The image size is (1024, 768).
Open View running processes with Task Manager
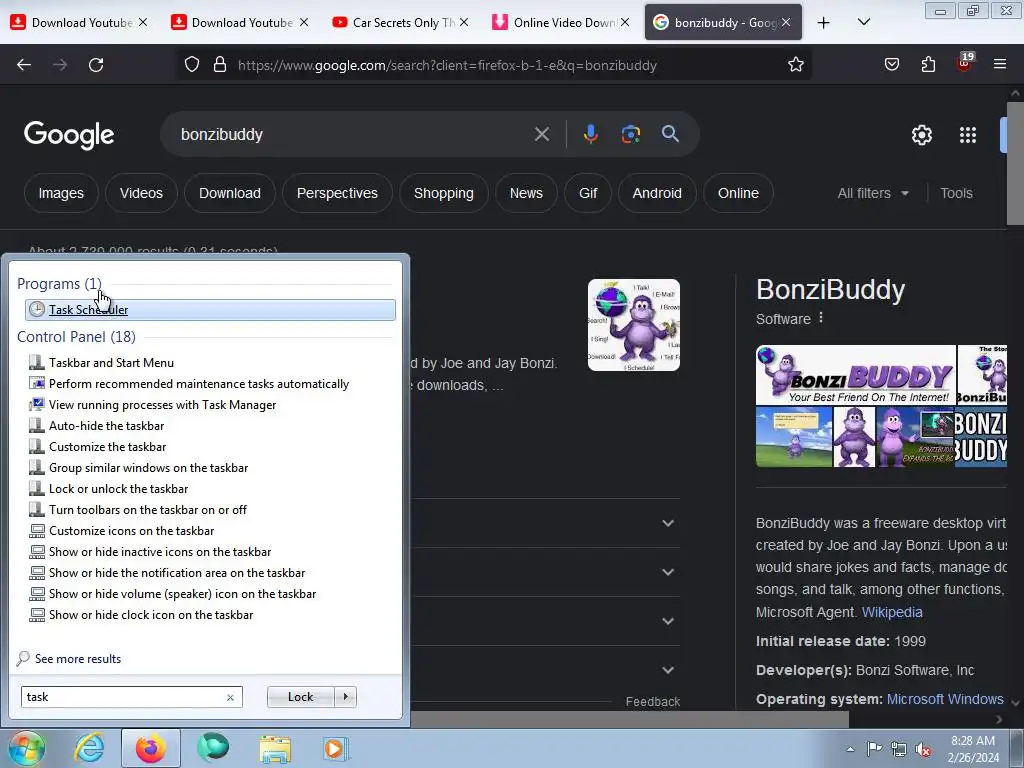162,405
